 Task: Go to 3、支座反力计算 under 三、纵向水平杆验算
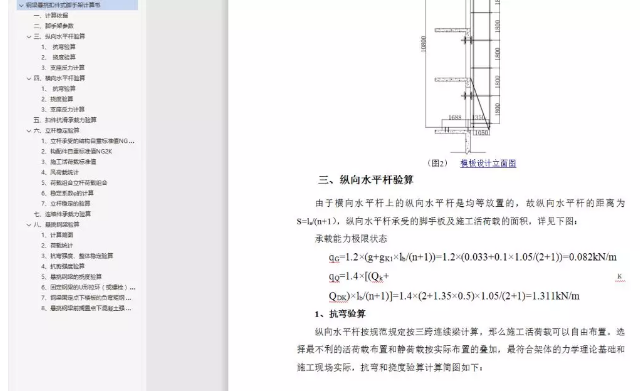63,67
